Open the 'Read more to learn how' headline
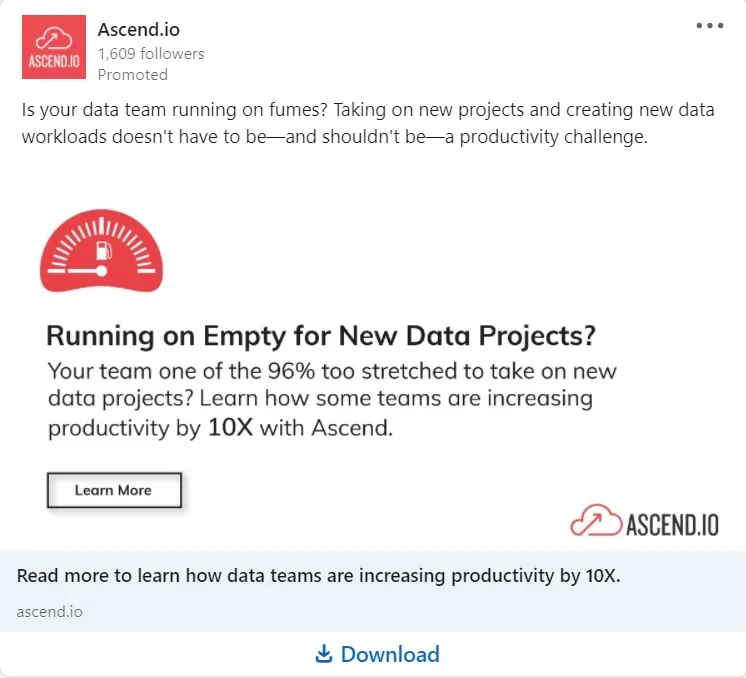The image size is (746, 678). pyautogui.click(x=318, y=576)
